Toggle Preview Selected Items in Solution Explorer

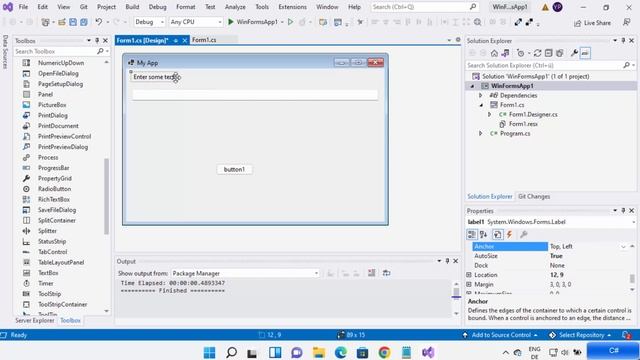point(585,53)
